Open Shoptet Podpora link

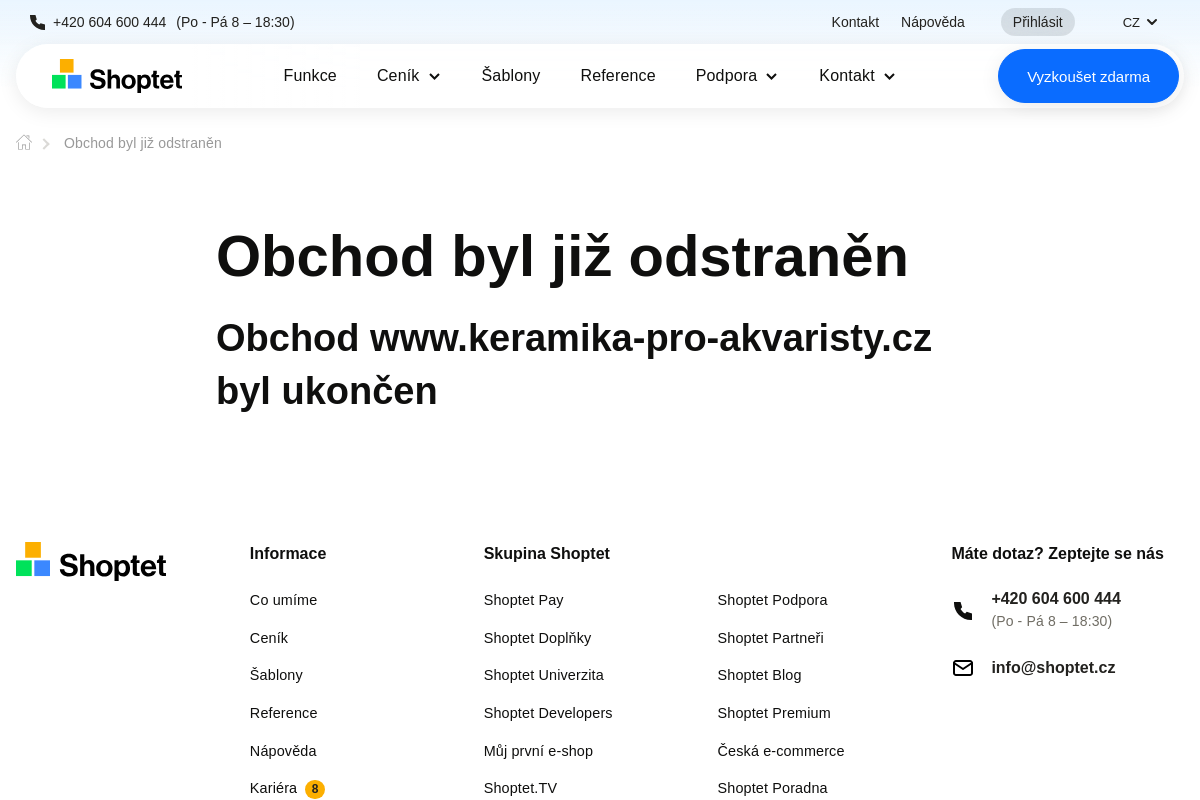click(773, 600)
